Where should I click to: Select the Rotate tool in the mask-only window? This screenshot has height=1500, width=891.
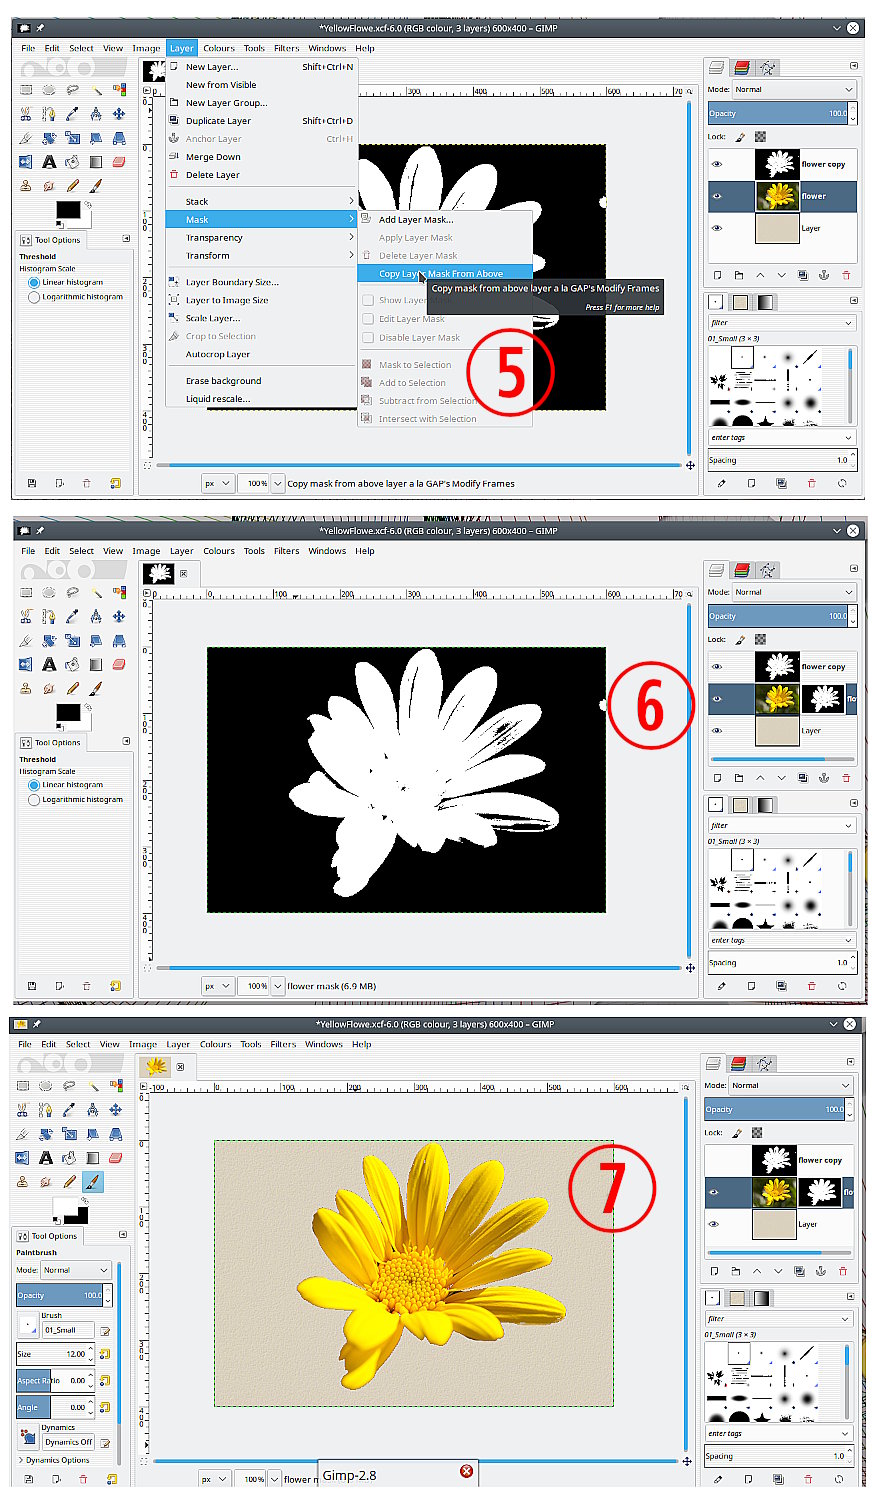coord(49,640)
